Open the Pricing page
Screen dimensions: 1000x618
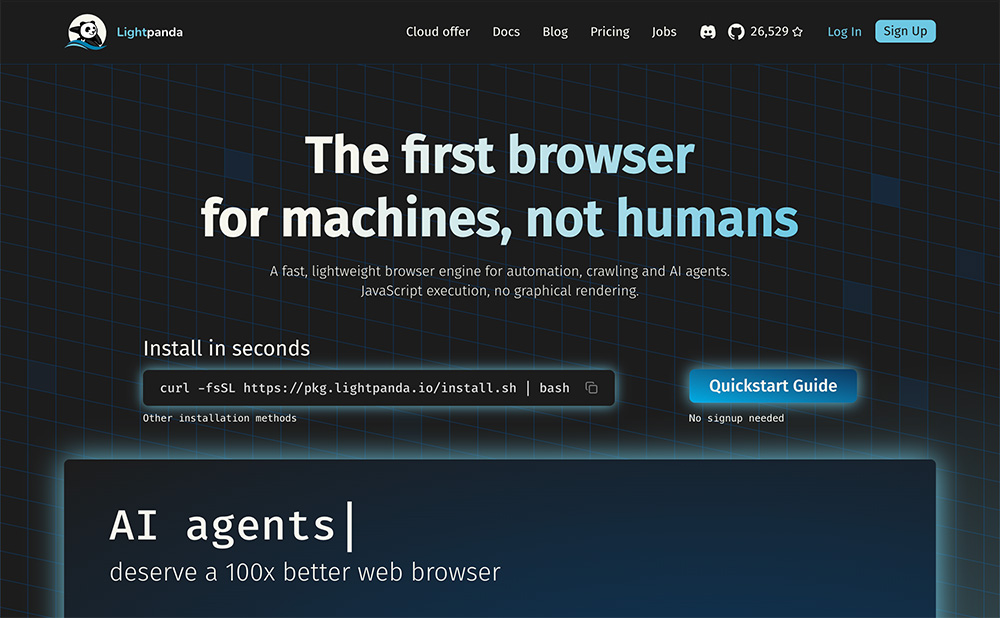coord(609,32)
